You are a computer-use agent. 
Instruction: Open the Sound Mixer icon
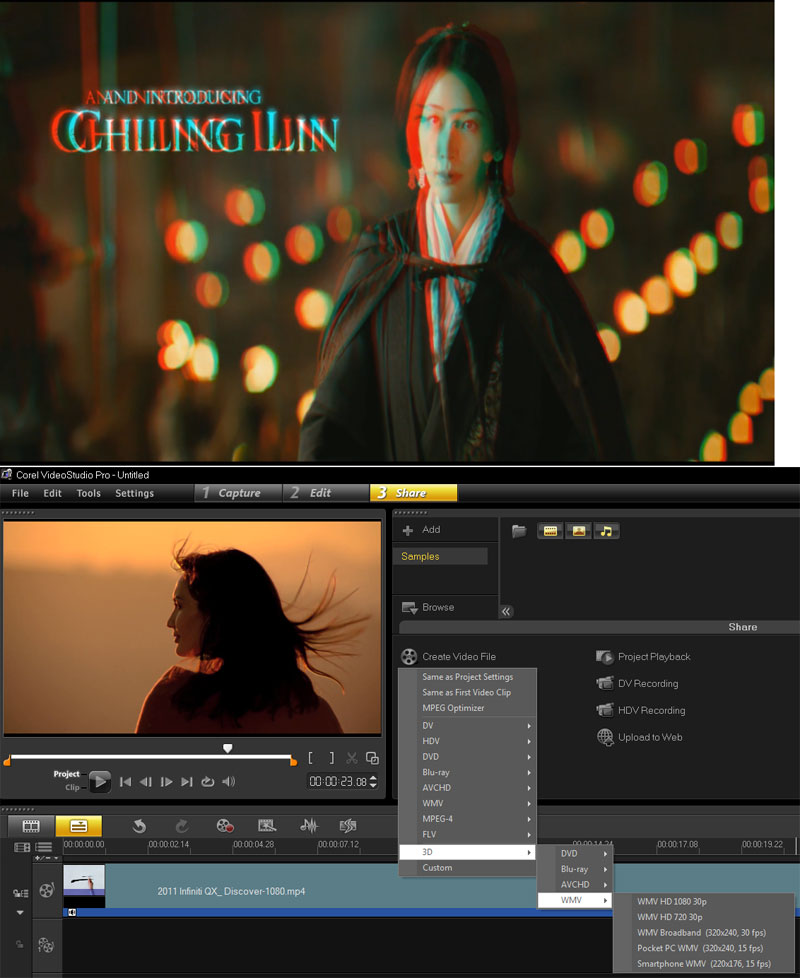coord(309,826)
